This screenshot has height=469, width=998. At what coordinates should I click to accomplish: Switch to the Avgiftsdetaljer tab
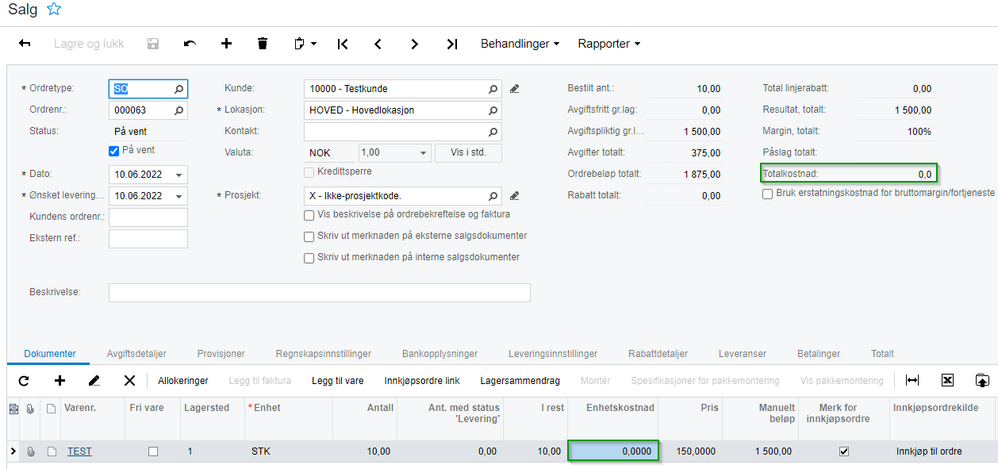pos(137,354)
